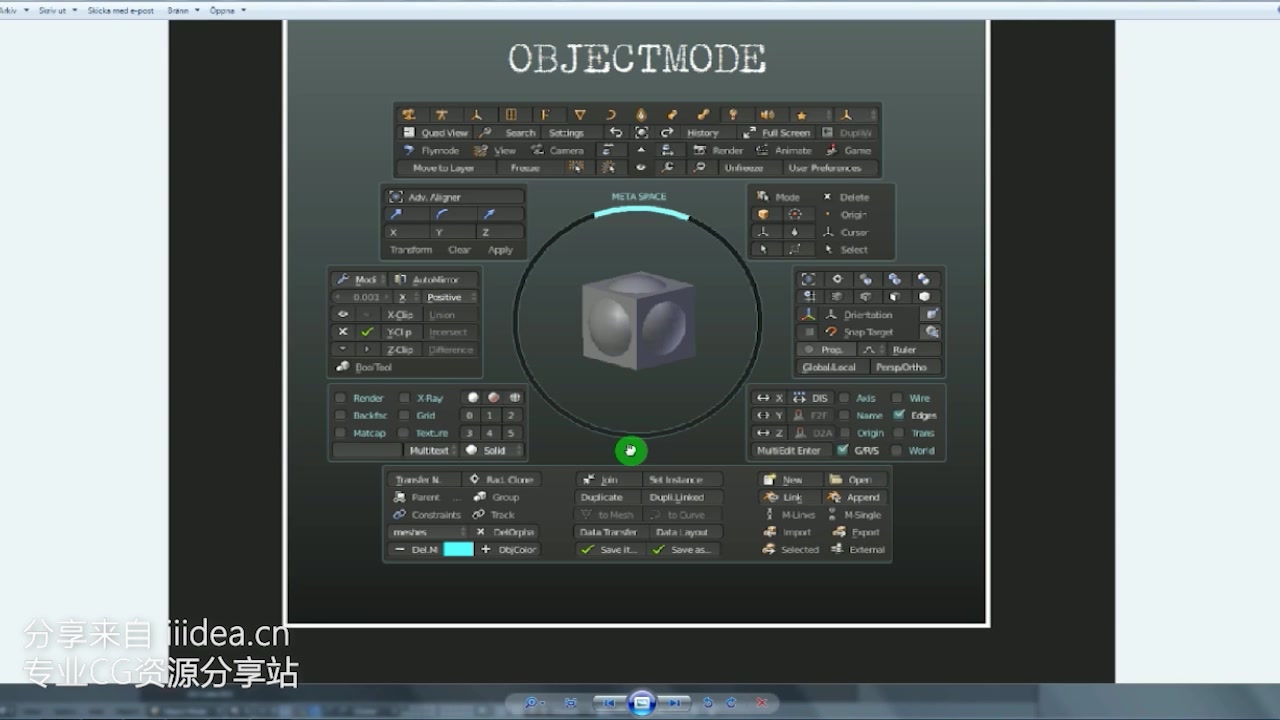1280x720 pixels.
Task: Open the Öppna dropdown in the toolbar
Action: point(229,10)
